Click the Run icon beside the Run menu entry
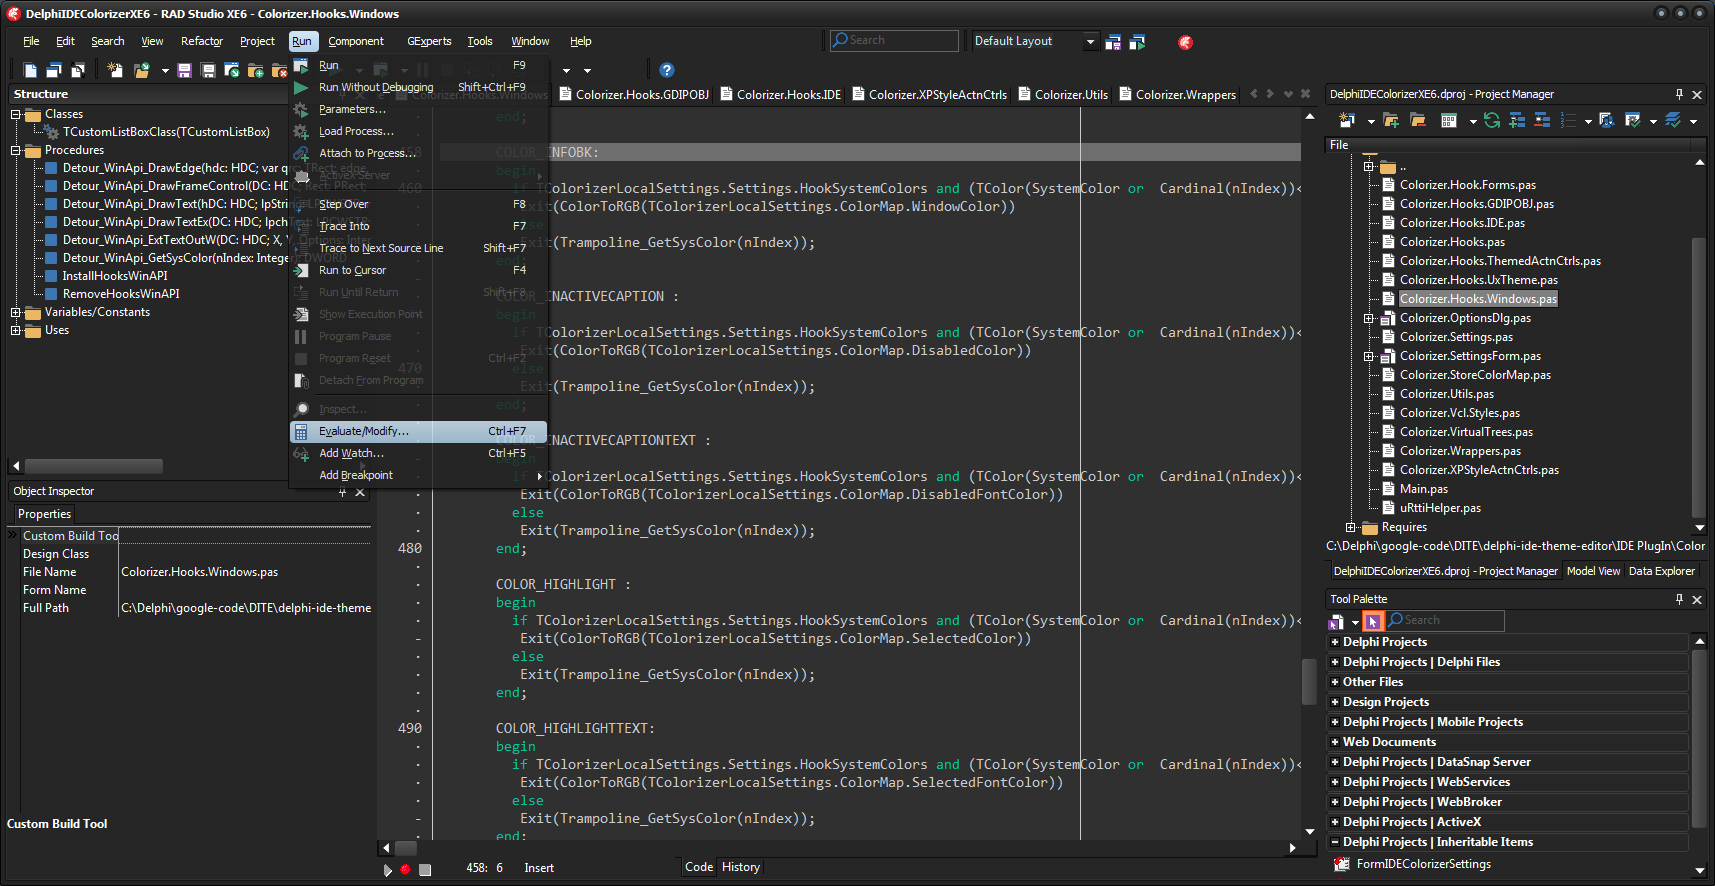Image resolution: width=1715 pixels, height=886 pixels. pos(301,66)
